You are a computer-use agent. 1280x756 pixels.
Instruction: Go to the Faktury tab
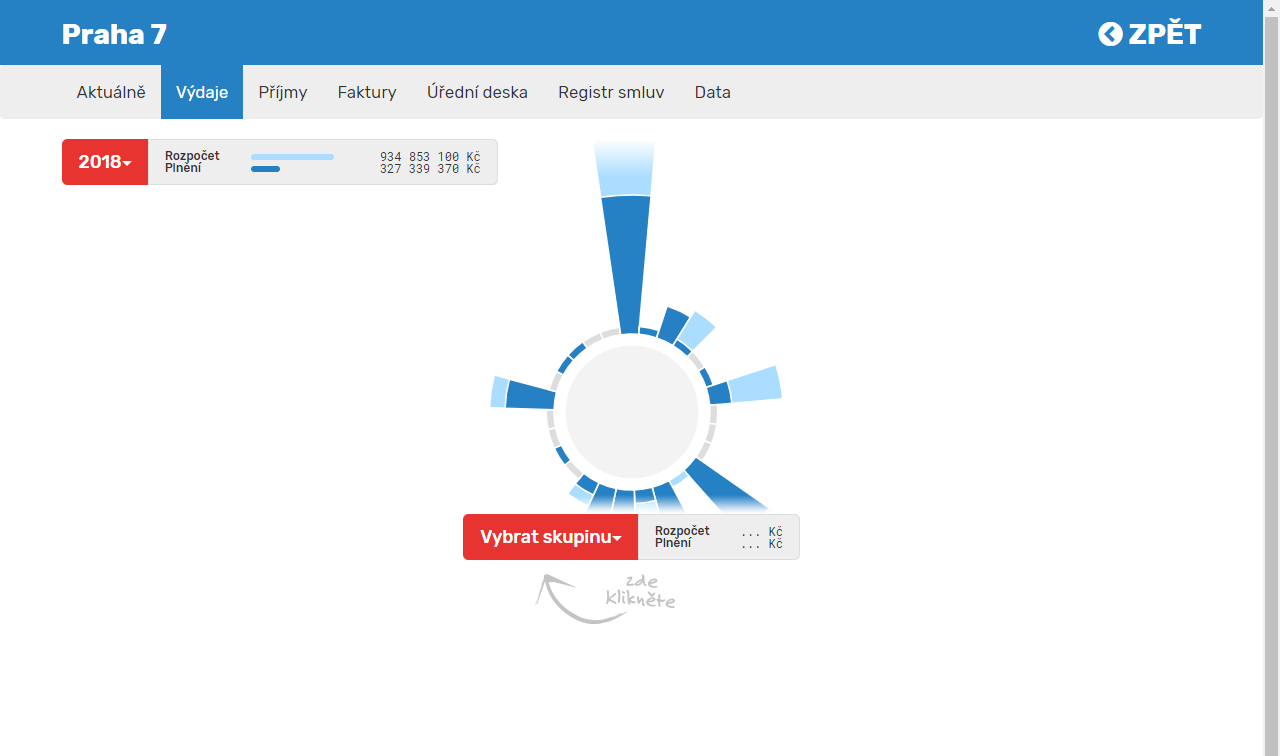pos(367,92)
